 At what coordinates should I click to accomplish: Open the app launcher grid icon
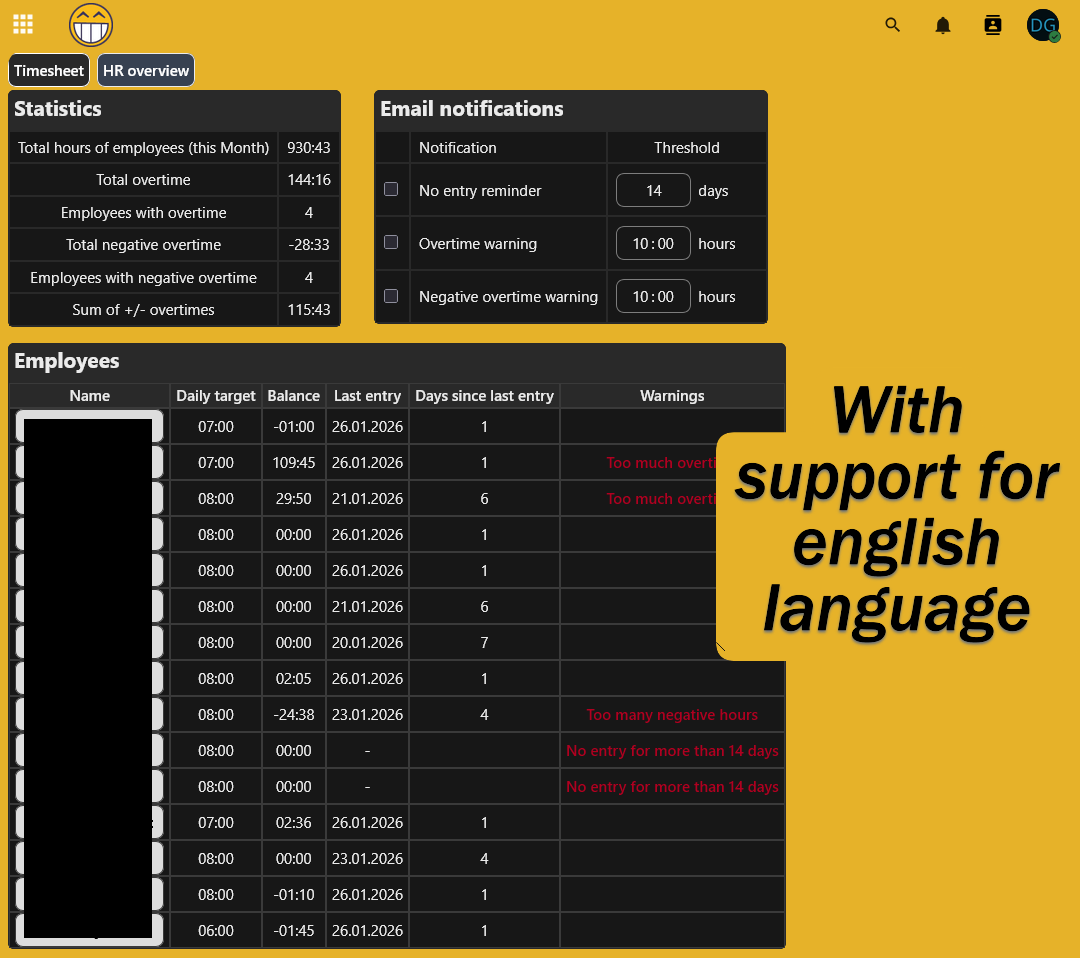[x=22, y=24]
